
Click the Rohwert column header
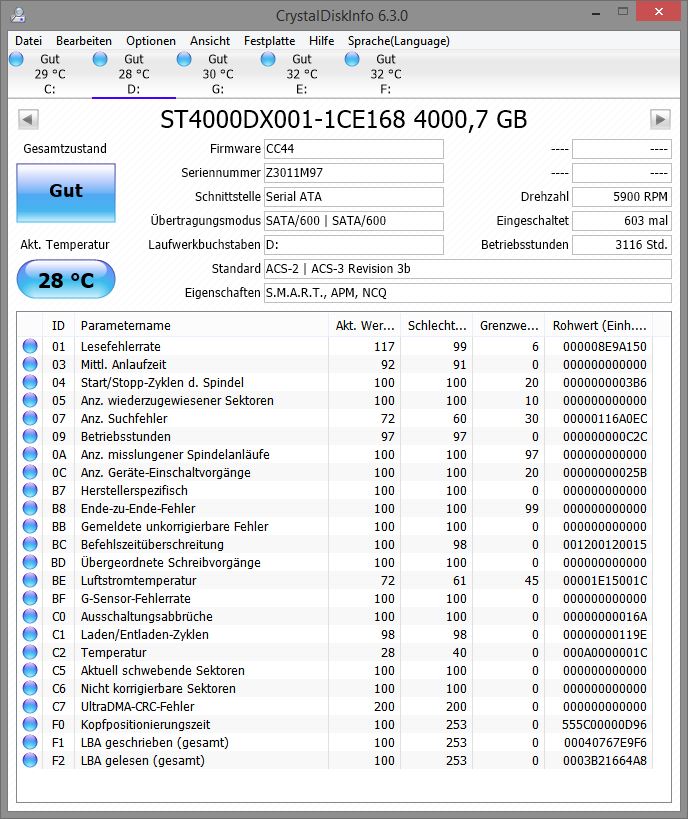click(599, 325)
